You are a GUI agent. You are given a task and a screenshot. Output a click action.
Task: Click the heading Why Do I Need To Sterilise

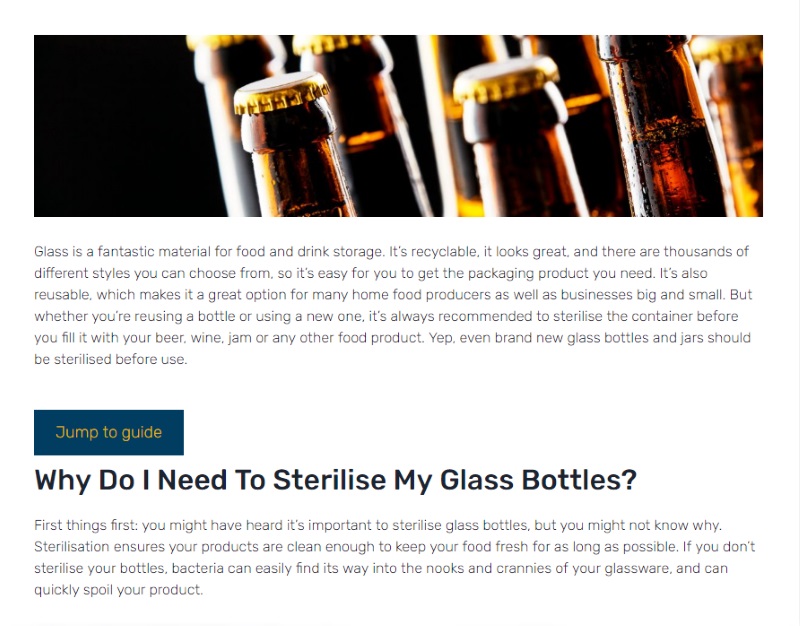click(x=335, y=480)
